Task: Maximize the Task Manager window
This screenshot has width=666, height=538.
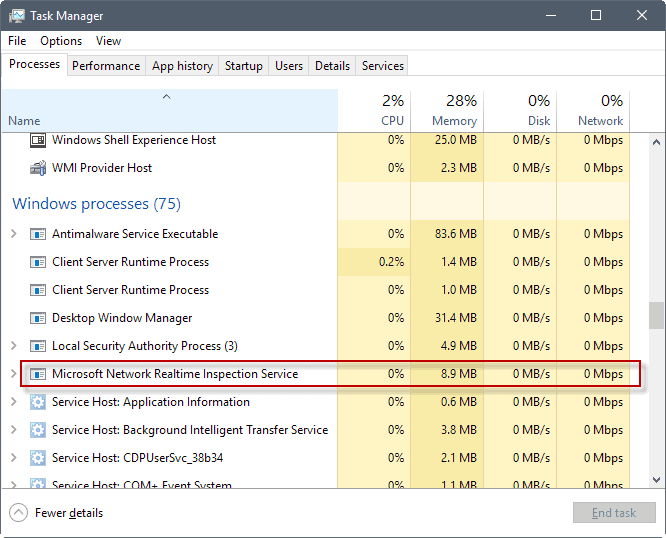Action: [596, 16]
